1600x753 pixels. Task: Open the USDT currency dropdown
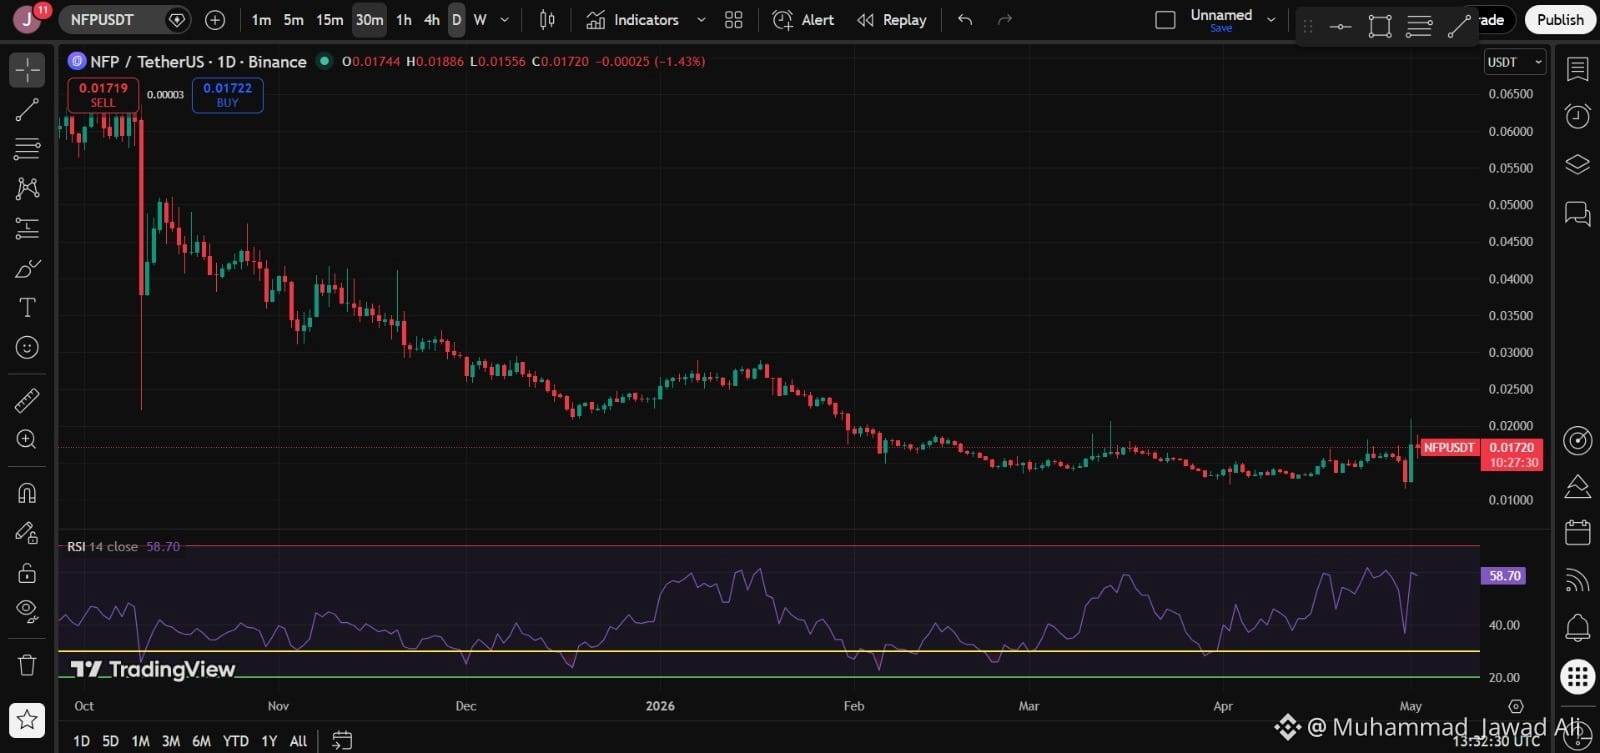1515,62
